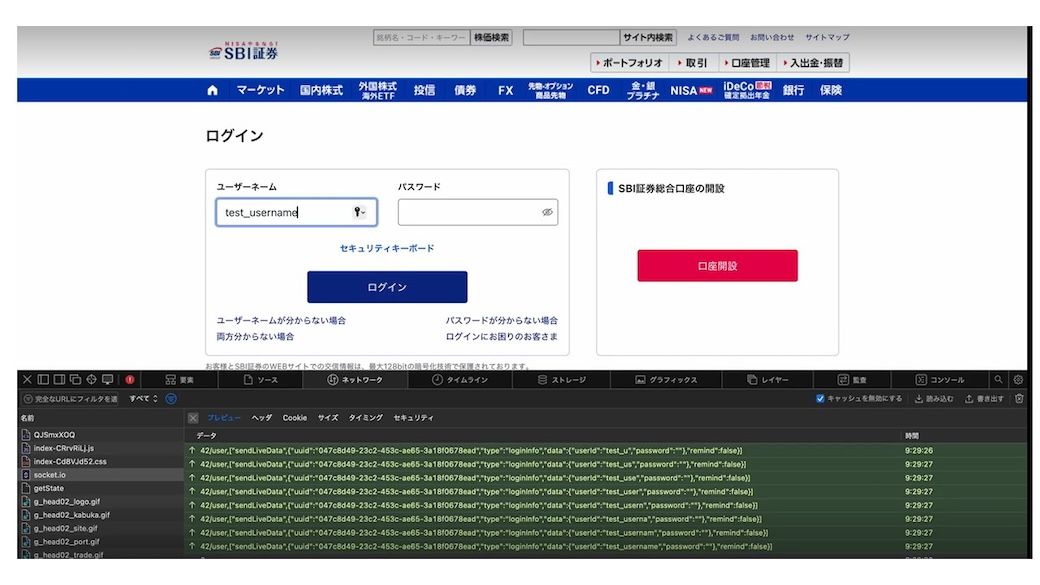Click the 書き出す export button

tap(984, 399)
